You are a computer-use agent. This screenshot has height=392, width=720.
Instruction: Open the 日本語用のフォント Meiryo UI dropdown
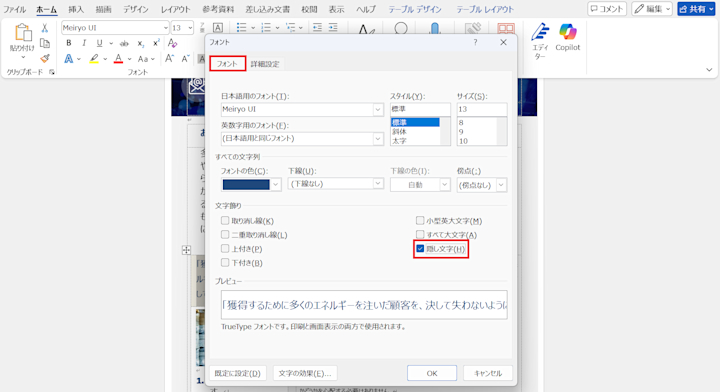377,110
